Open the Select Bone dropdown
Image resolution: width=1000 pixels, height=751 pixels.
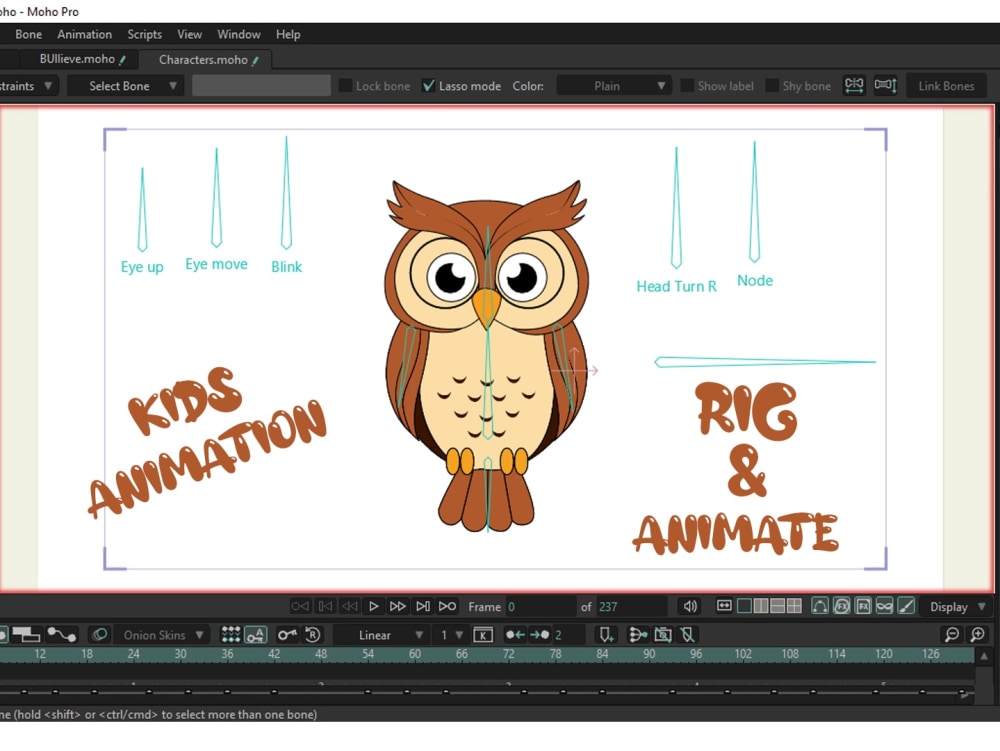[x=126, y=85]
